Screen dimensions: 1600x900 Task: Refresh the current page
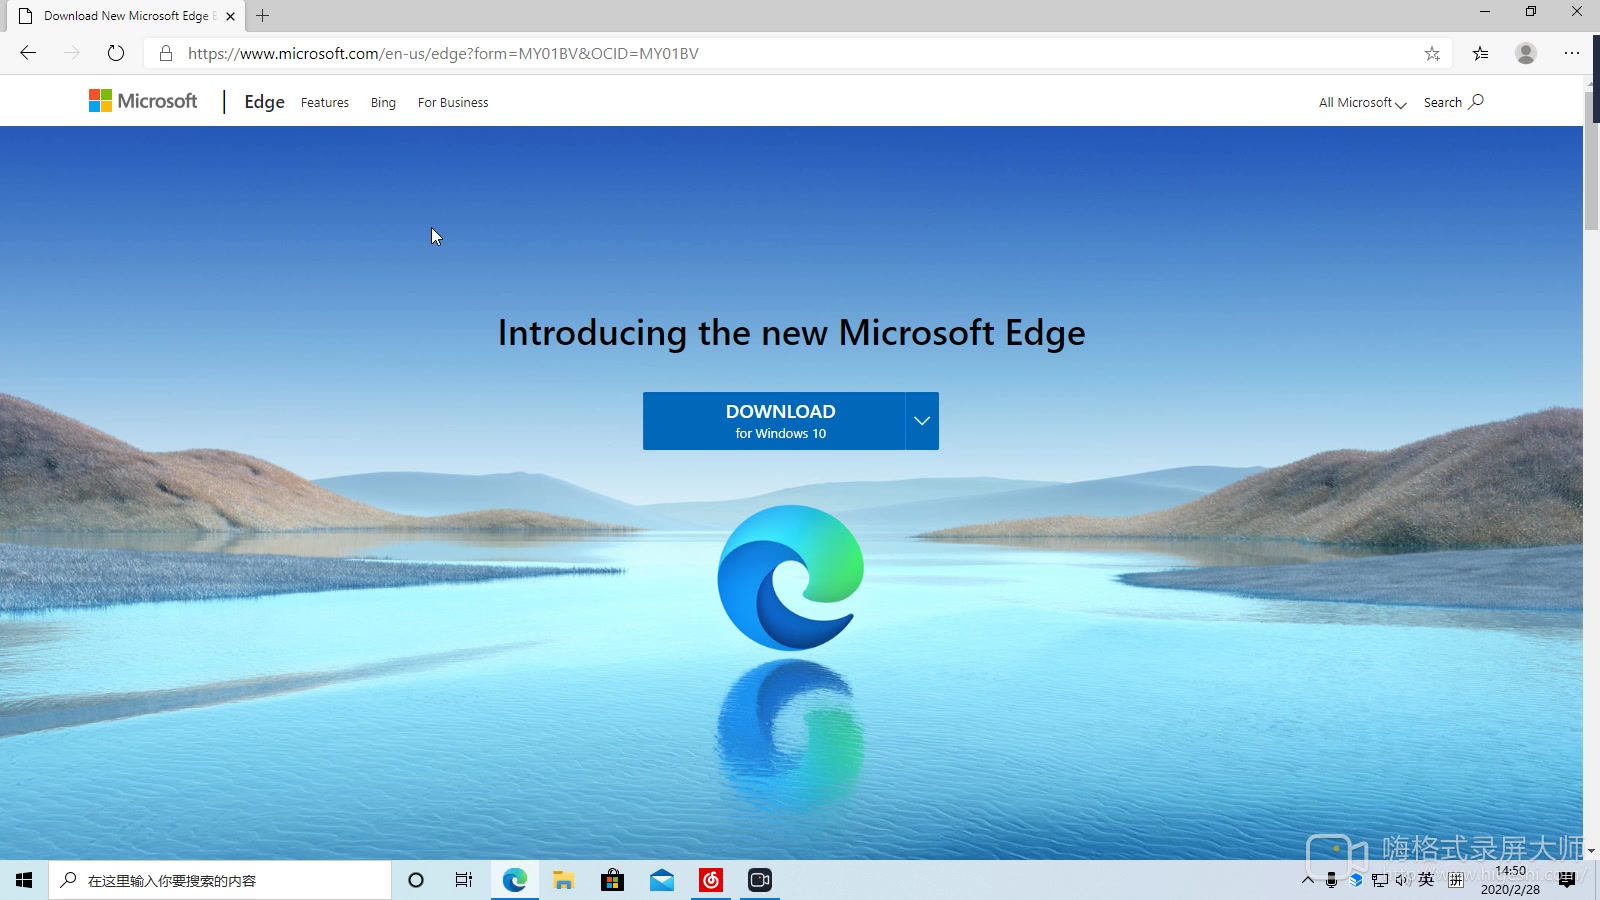click(116, 53)
